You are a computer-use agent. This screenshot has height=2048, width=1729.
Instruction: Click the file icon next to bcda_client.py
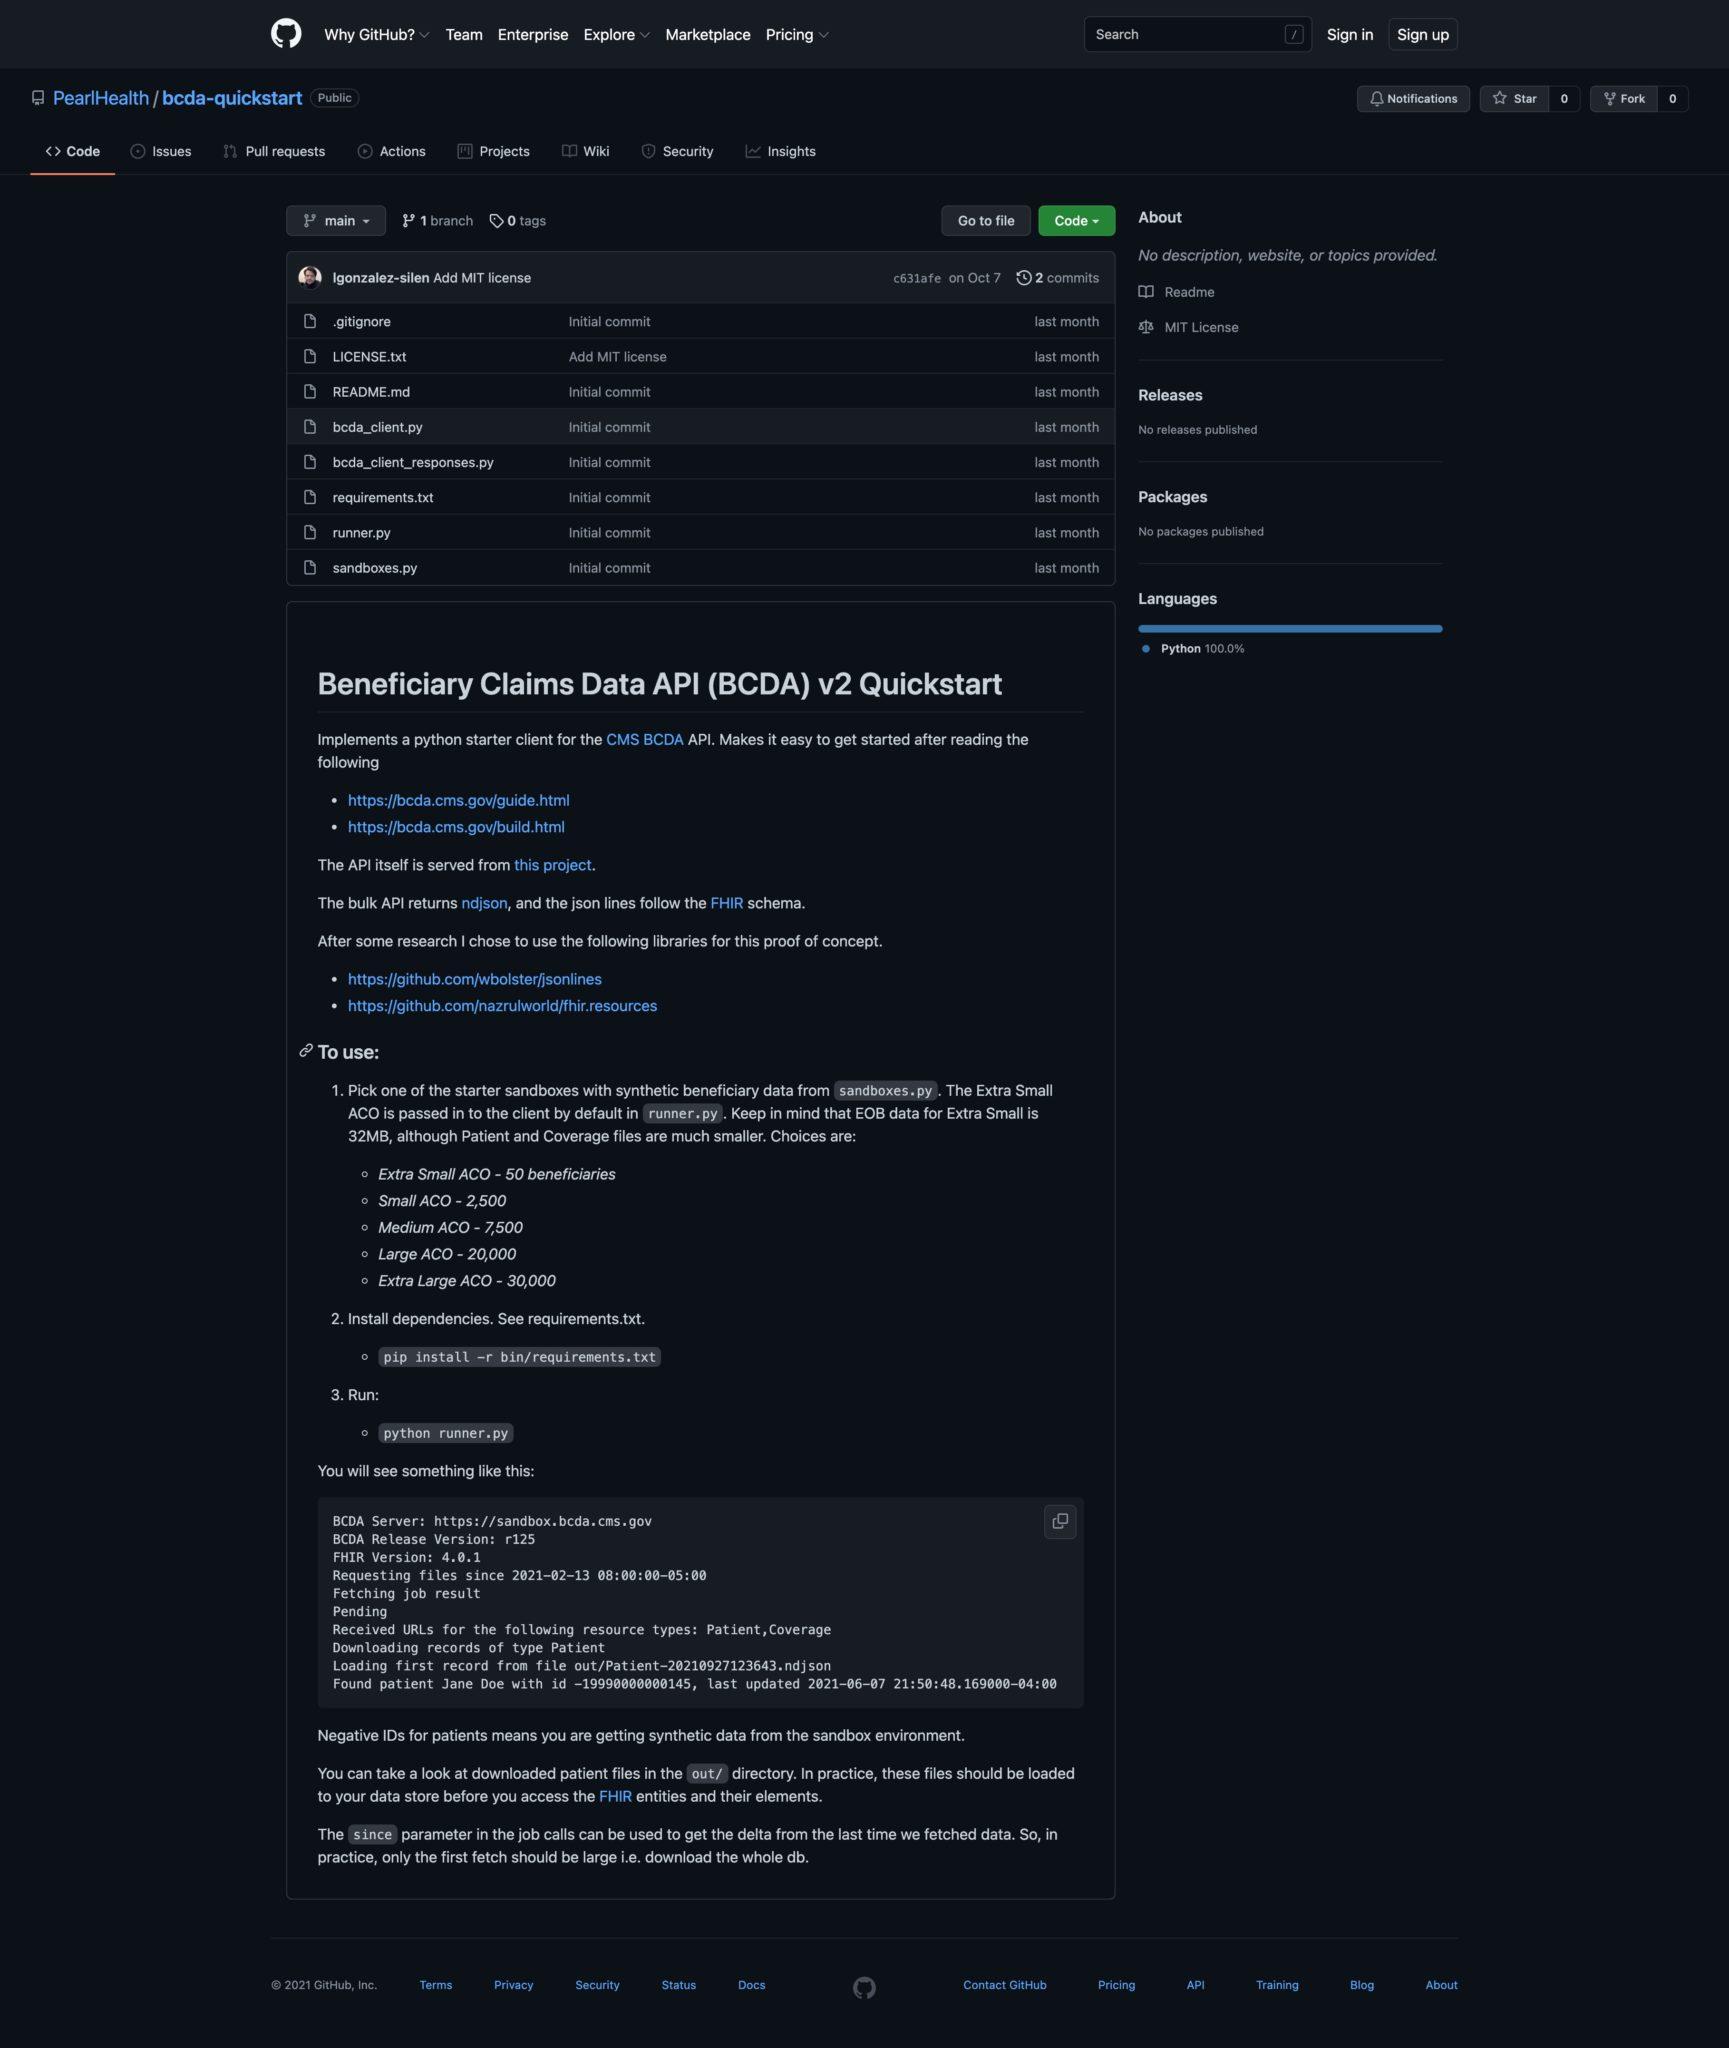point(310,427)
